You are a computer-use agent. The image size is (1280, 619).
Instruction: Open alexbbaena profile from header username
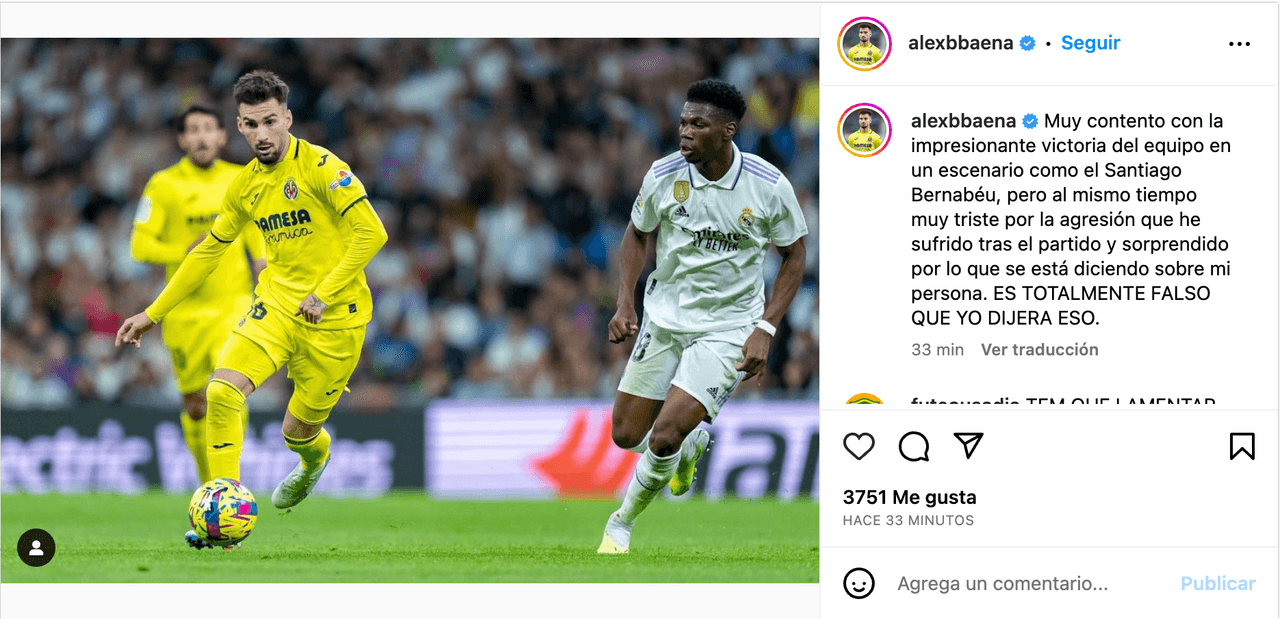click(x=960, y=43)
